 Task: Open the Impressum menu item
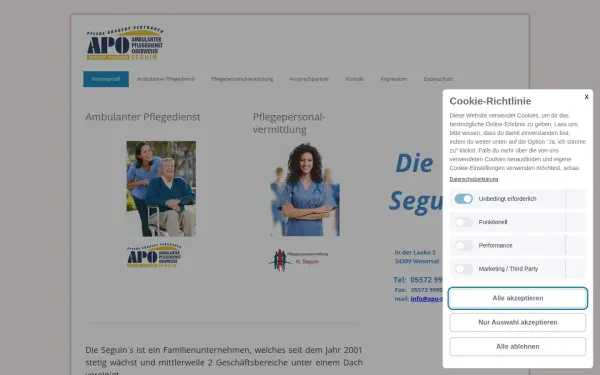click(394, 79)
